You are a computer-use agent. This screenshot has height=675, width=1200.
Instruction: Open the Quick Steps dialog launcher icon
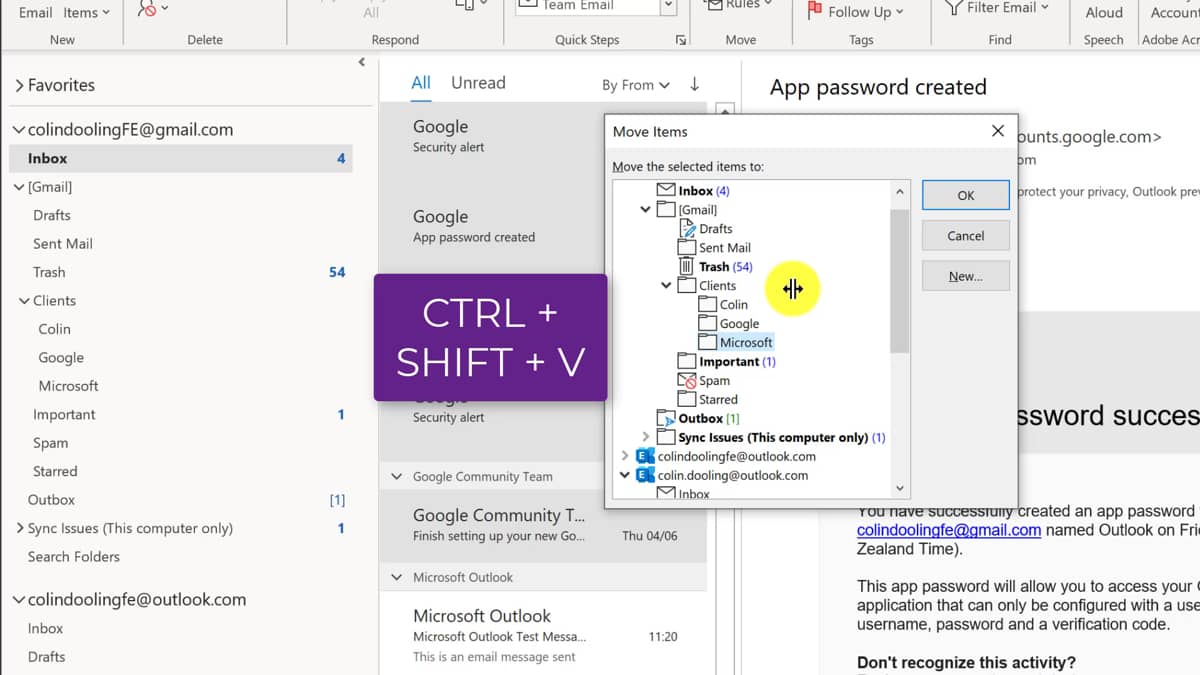tap(681, 40)
